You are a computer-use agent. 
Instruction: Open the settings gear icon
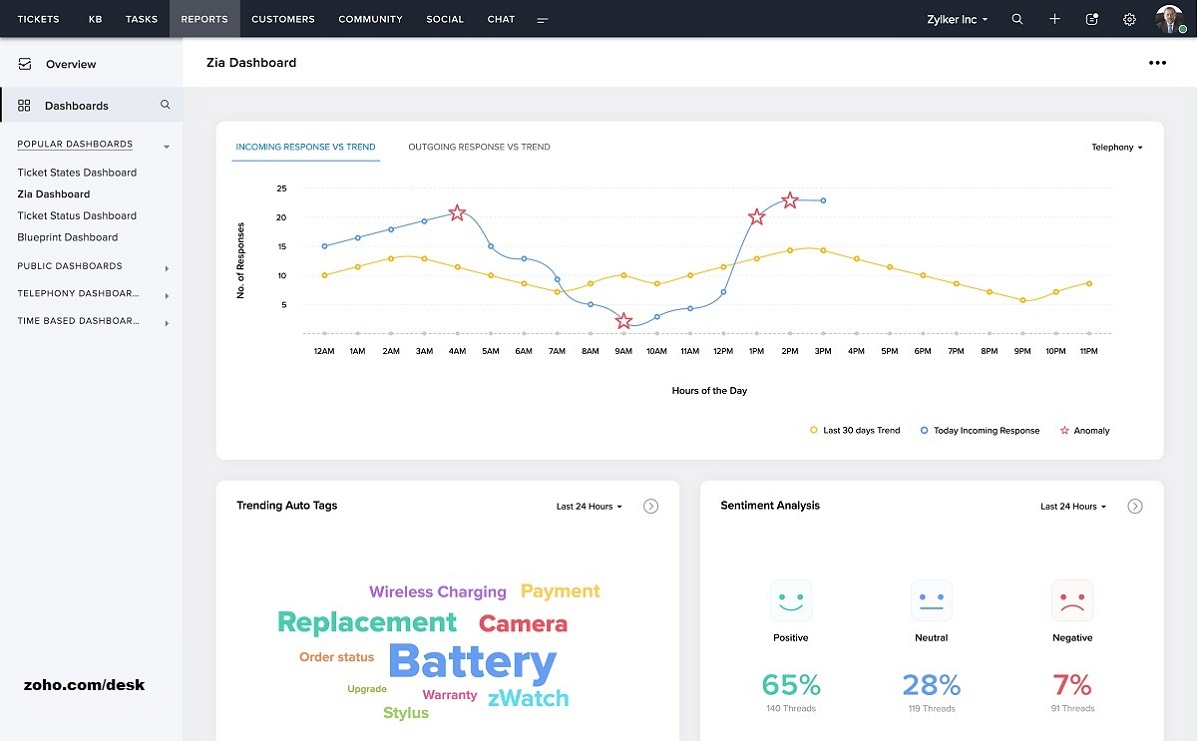pos(1129,19)
